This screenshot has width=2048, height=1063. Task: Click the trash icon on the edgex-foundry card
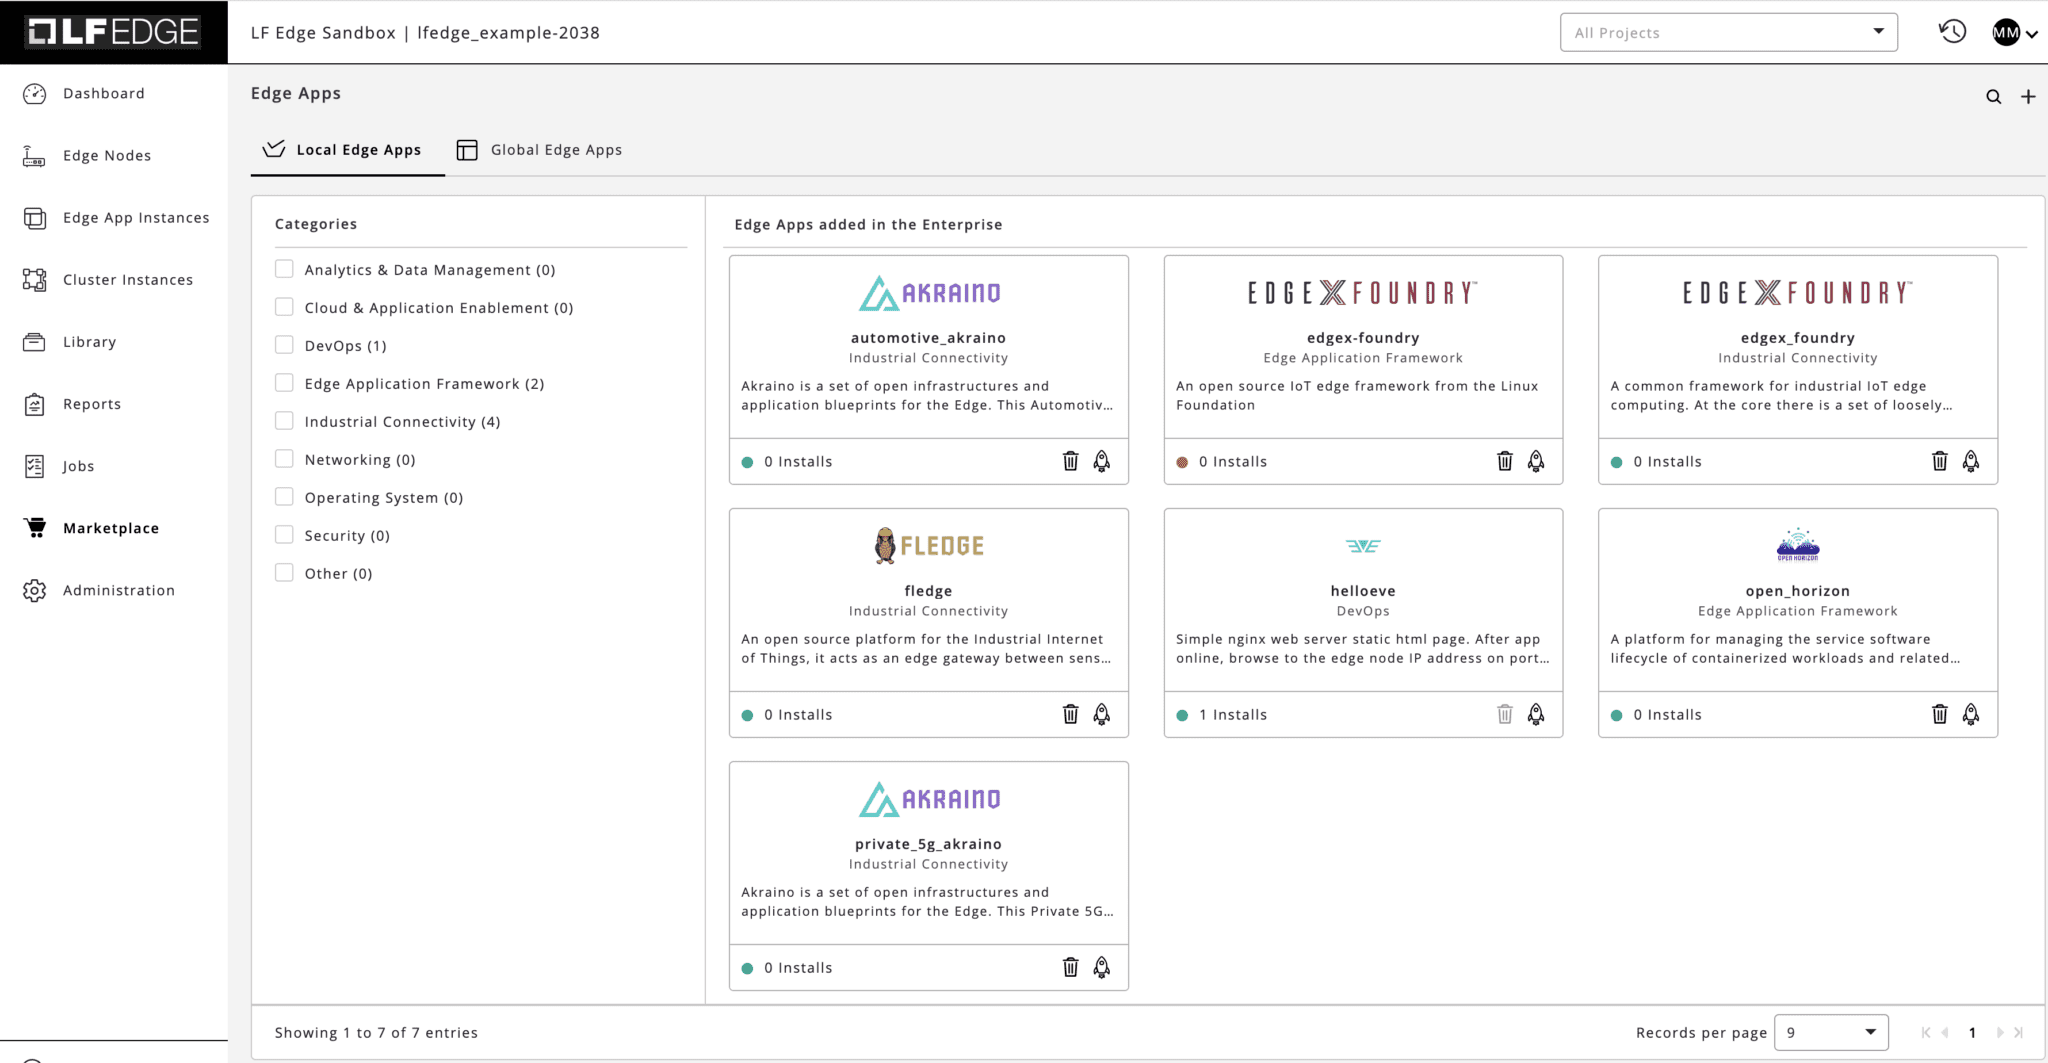click(x=1504, y=461)
